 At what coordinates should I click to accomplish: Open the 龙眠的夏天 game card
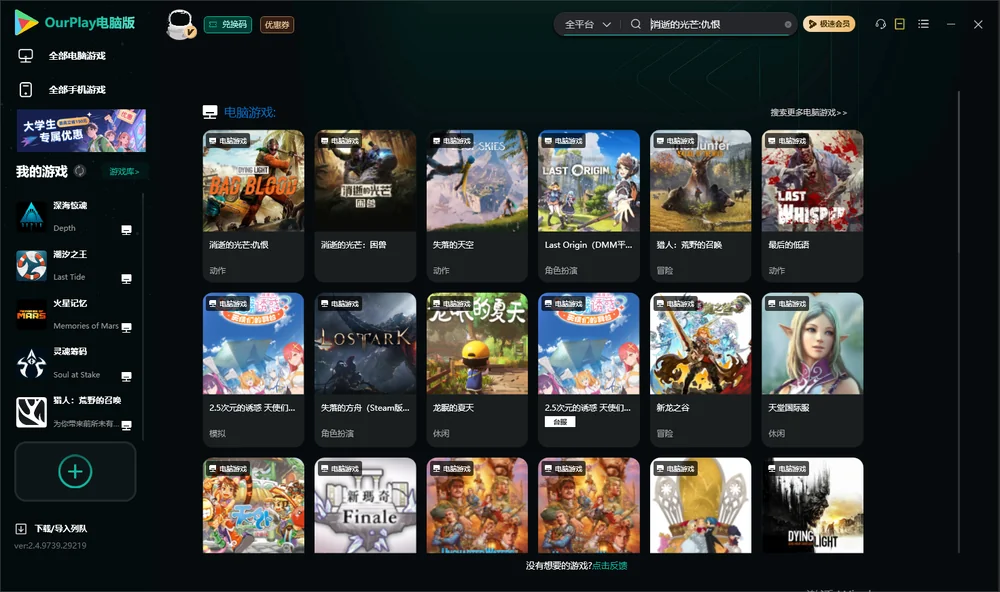coord(477,369)
